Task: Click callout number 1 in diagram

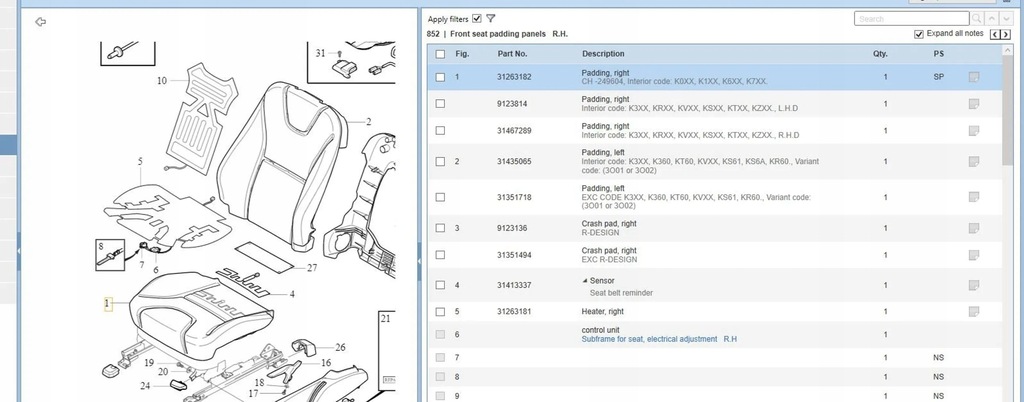Action: pos(108,303)
